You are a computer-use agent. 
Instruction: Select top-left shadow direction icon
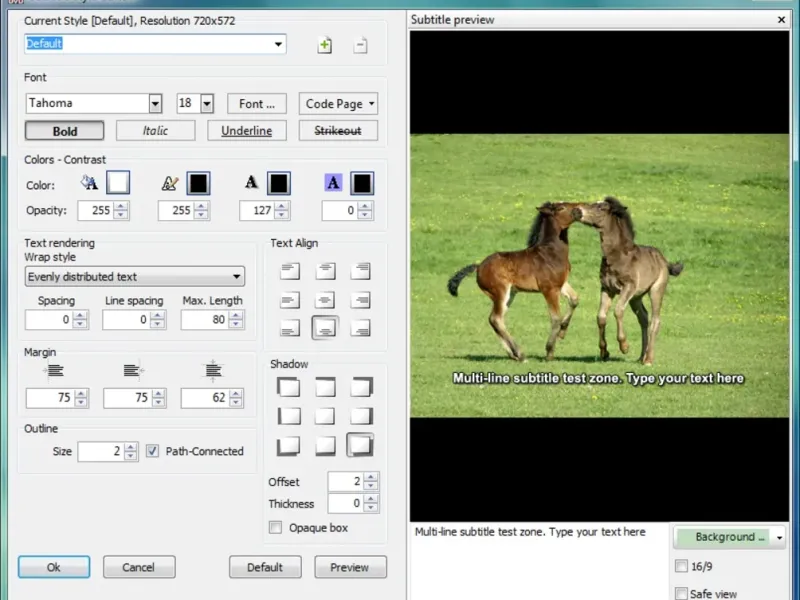289,387
